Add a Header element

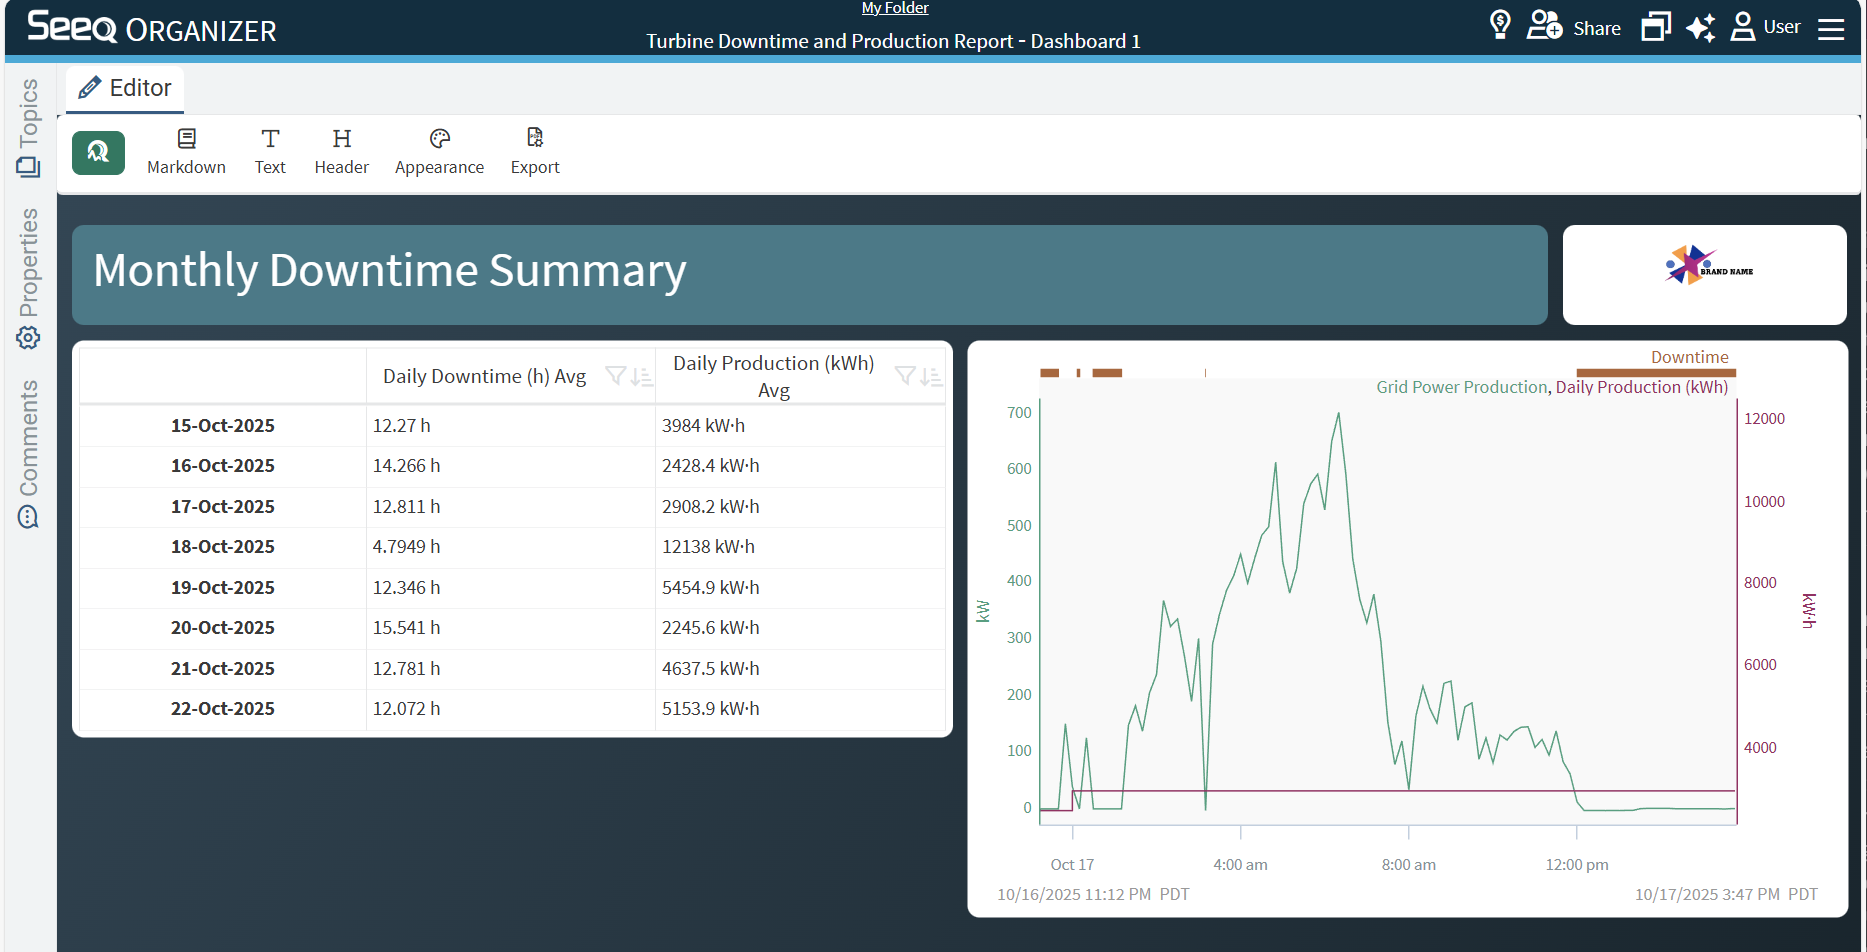(341, 151)
